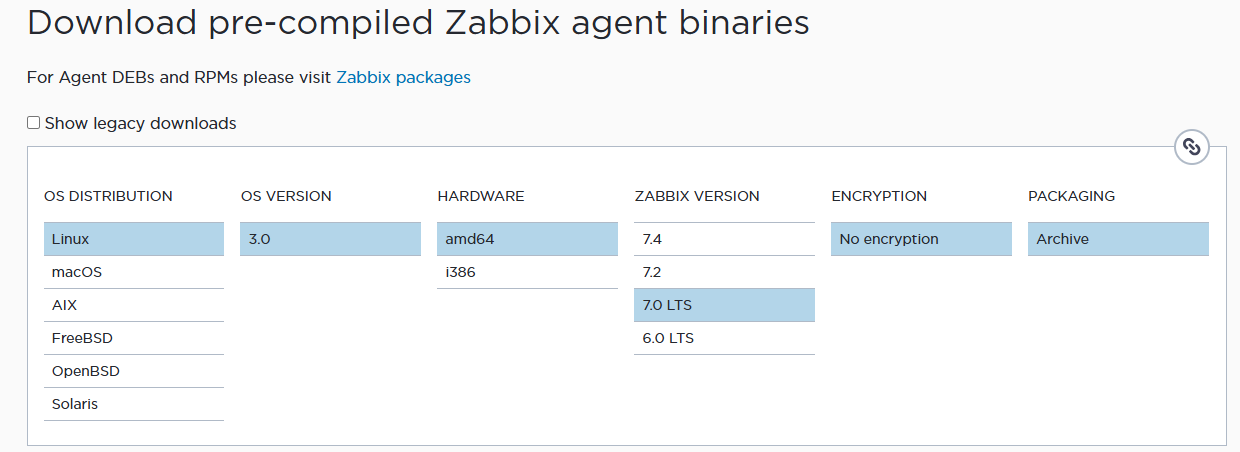Select AIX from OS distribution list
This screenshot has height=452, width=1240.
[x=134, y=305]
